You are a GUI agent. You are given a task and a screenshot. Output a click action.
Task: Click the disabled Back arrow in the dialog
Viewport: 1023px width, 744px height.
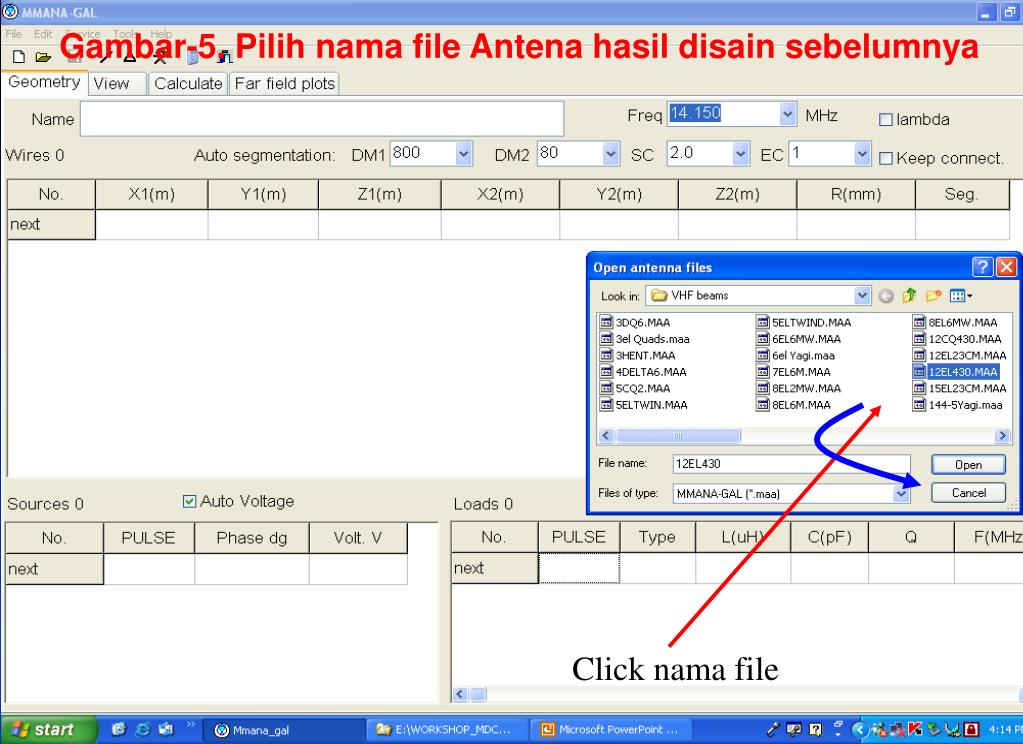pos(886,296)
